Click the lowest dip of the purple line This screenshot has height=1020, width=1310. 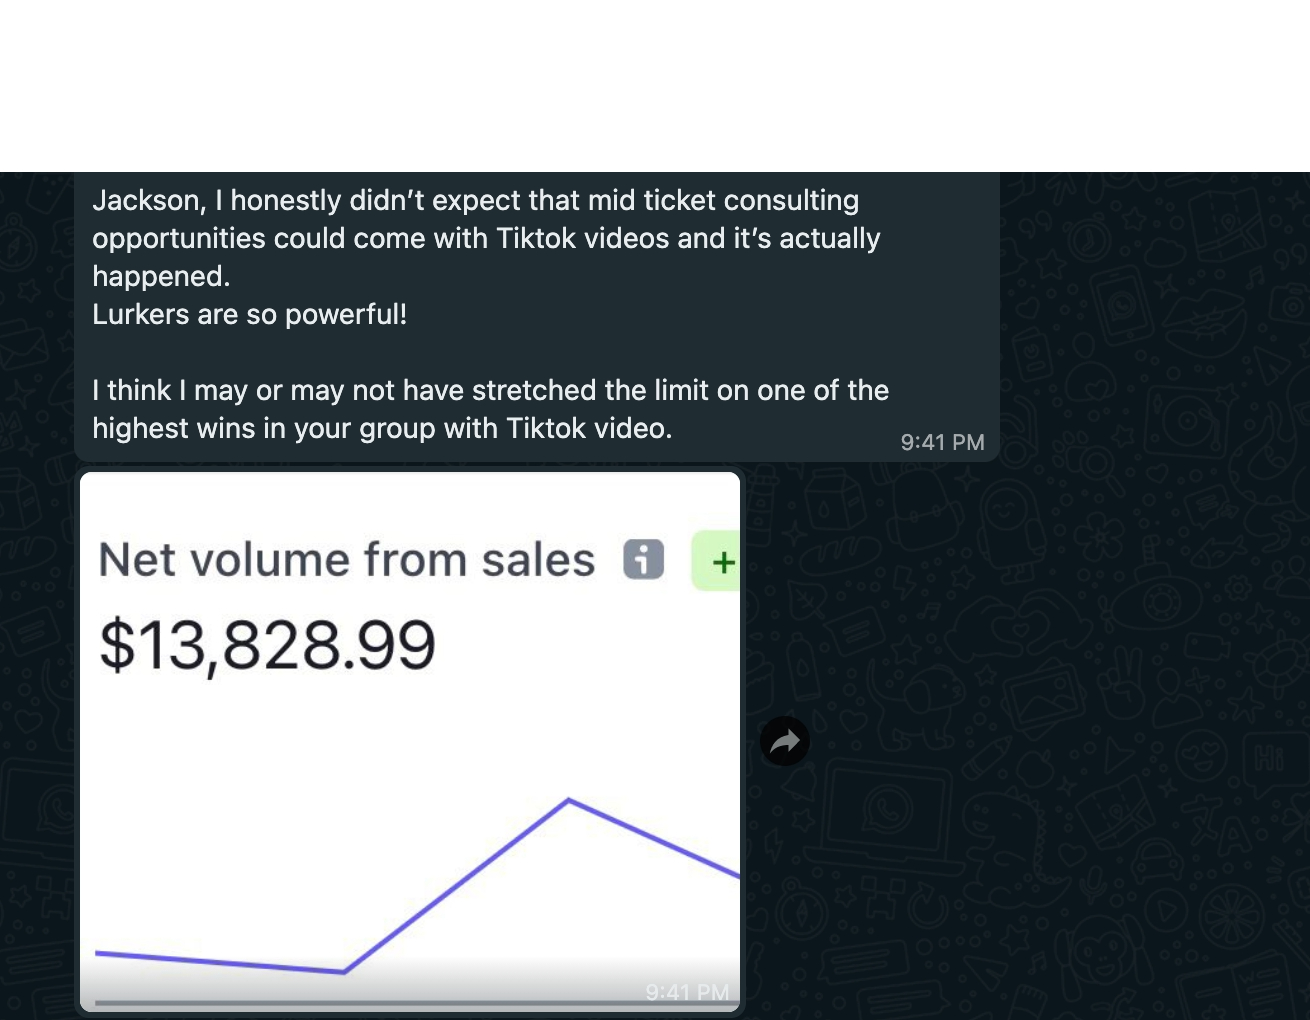point(344,971)
